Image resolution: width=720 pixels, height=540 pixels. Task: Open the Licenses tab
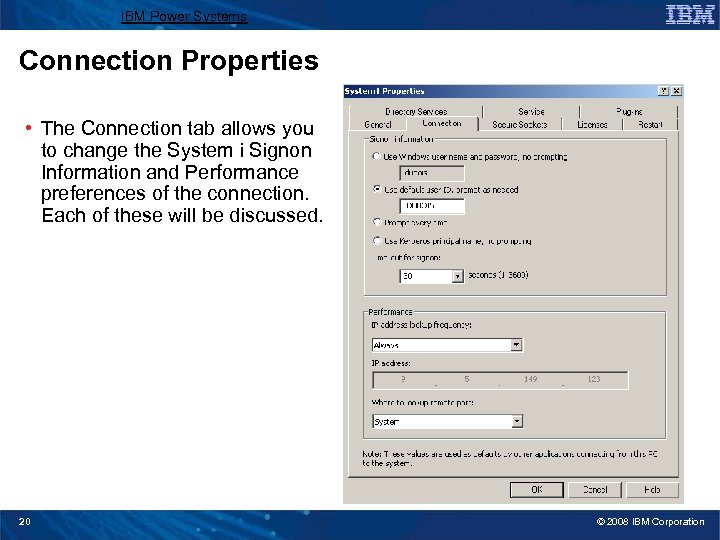(592, 124)
